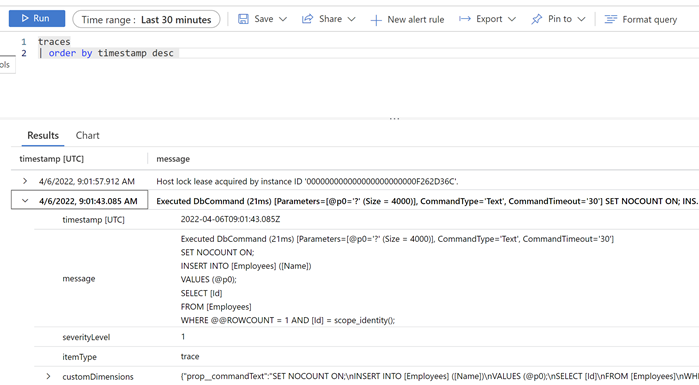699x385 pixels.
Task: Click the severityLevel value 1
Action: pos(183,337)
